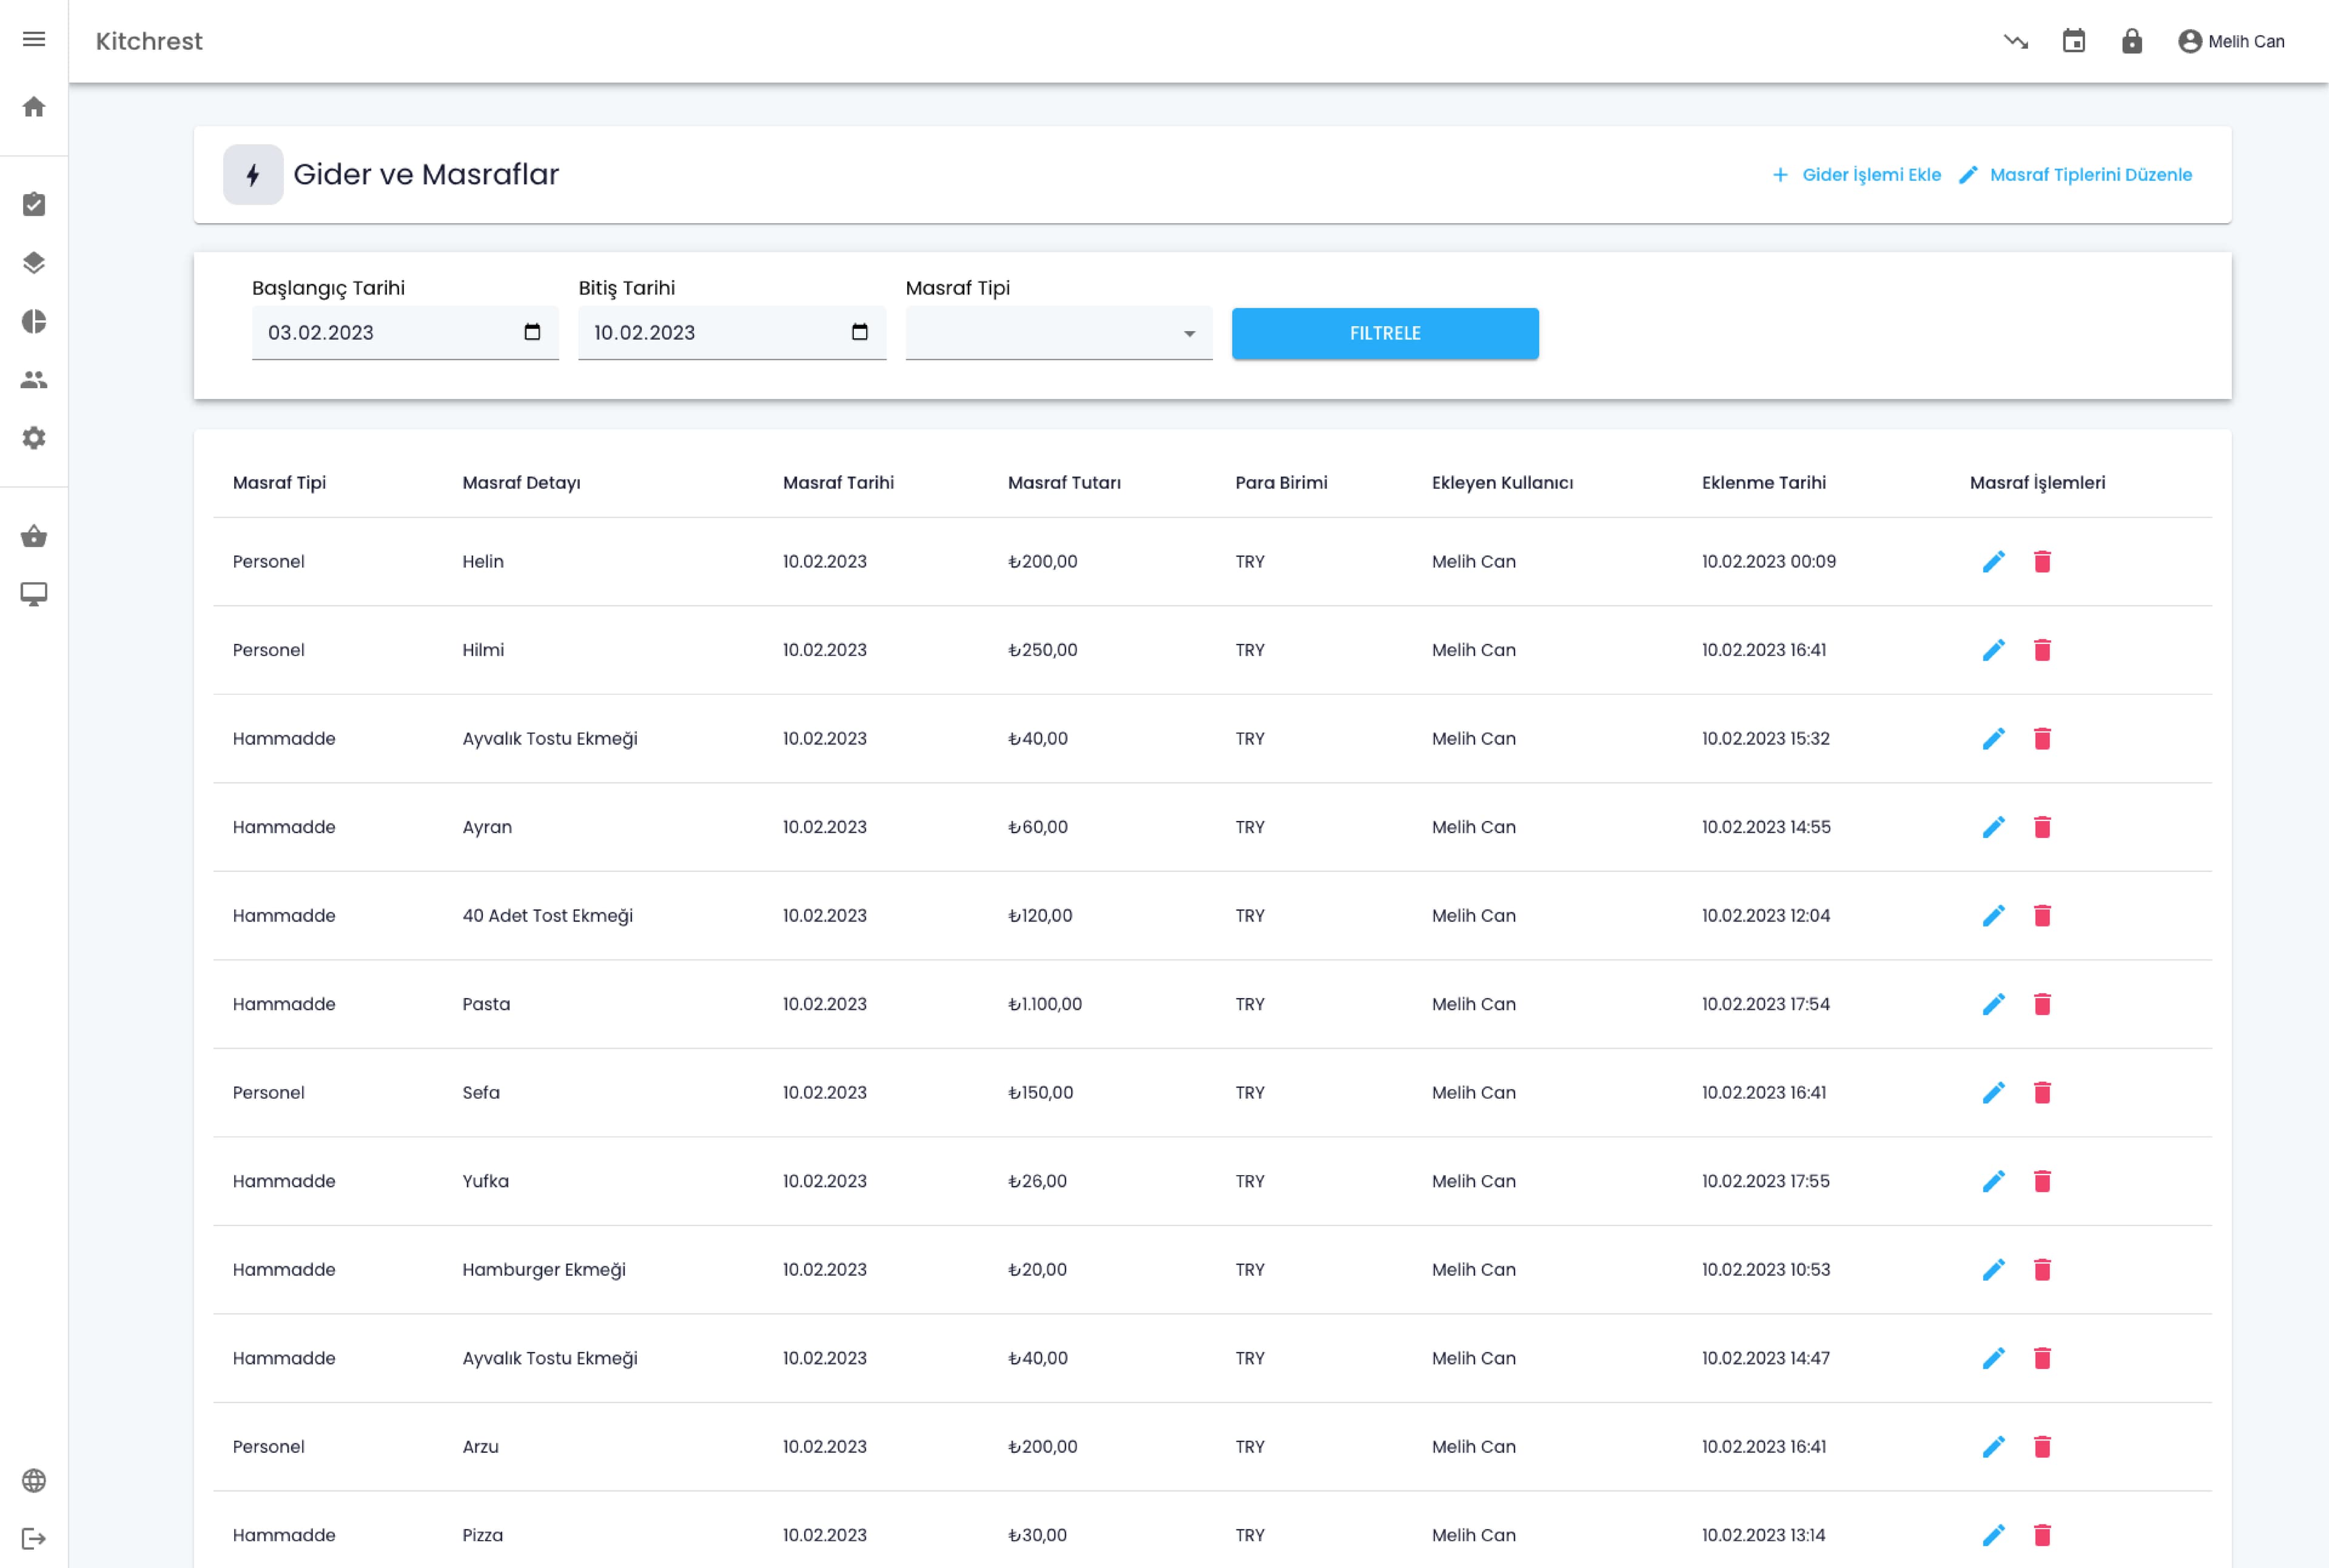
Task: Open the shopping basket sidebar icon
Action: (34, 537)
